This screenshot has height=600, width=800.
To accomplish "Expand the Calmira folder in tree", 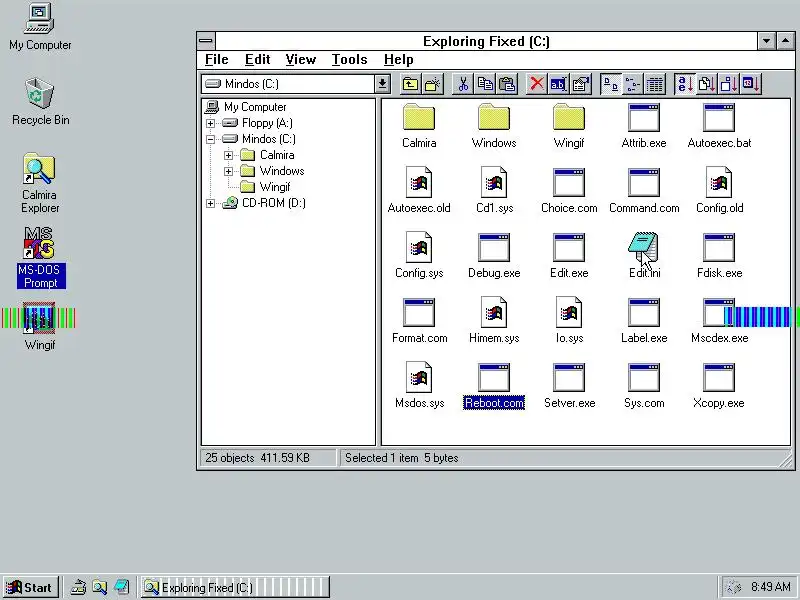I will (228, 155).
